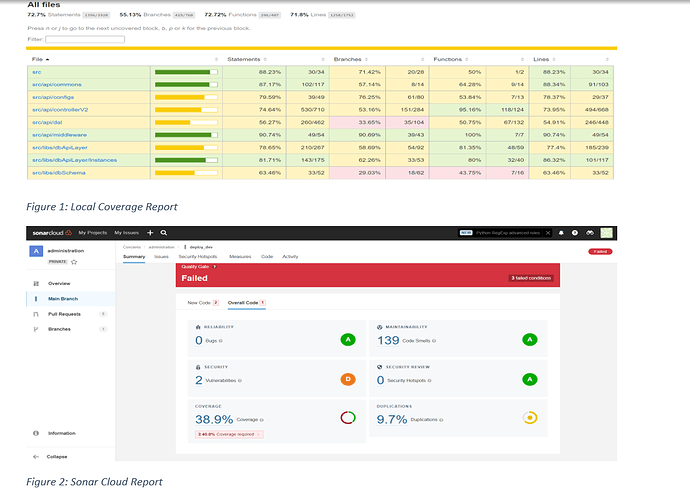This screenshot has width=690, height=488.
Task: Switch to the Issues tab
Action: [161, 257]
